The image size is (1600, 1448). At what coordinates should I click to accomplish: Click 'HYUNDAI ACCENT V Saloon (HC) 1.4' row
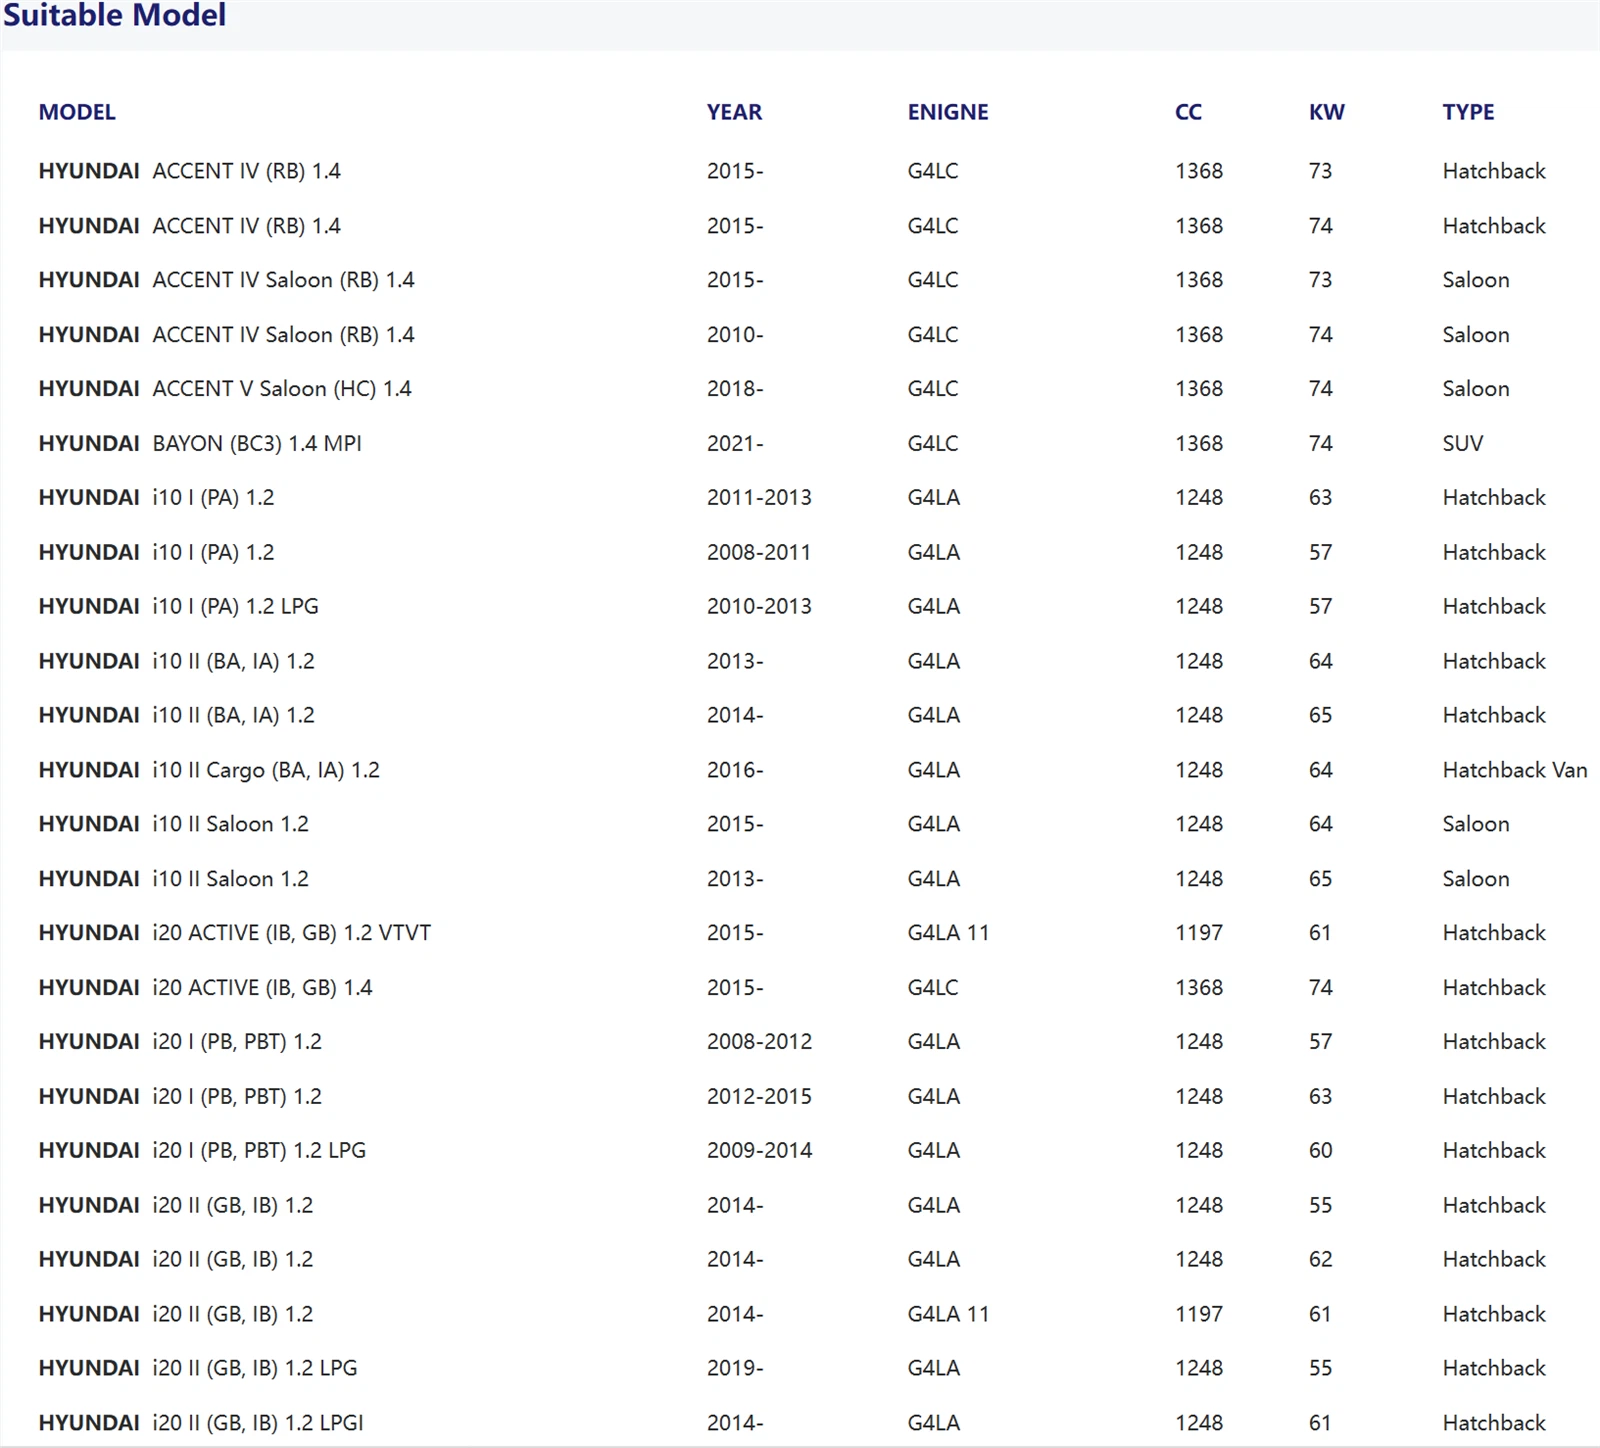(800, 389)
